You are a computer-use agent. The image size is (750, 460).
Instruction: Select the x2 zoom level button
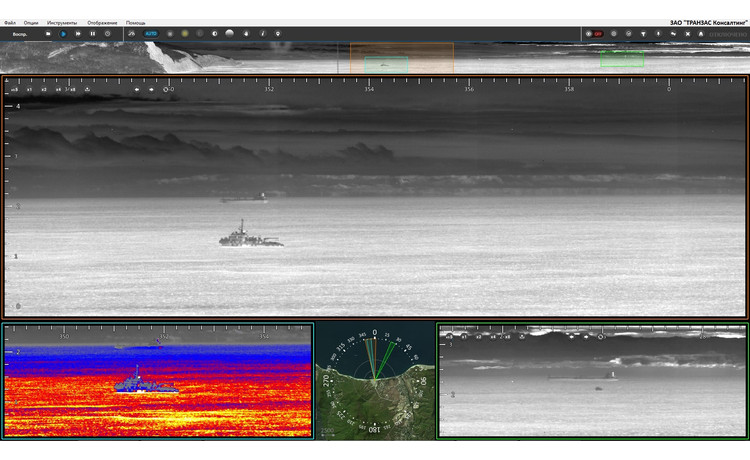45,90
